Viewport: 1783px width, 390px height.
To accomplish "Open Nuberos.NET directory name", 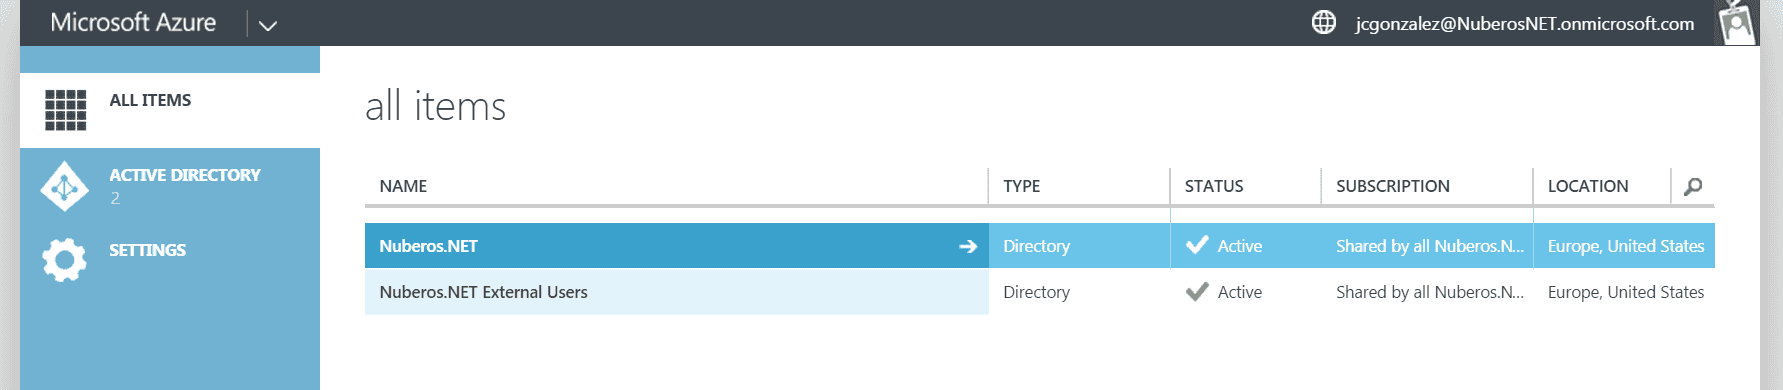I will [428, 246].
